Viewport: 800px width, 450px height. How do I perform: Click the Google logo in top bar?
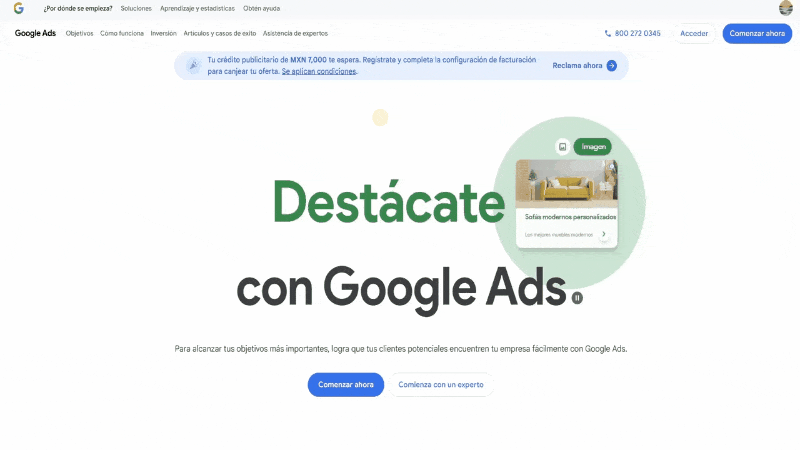pos(18,8)
